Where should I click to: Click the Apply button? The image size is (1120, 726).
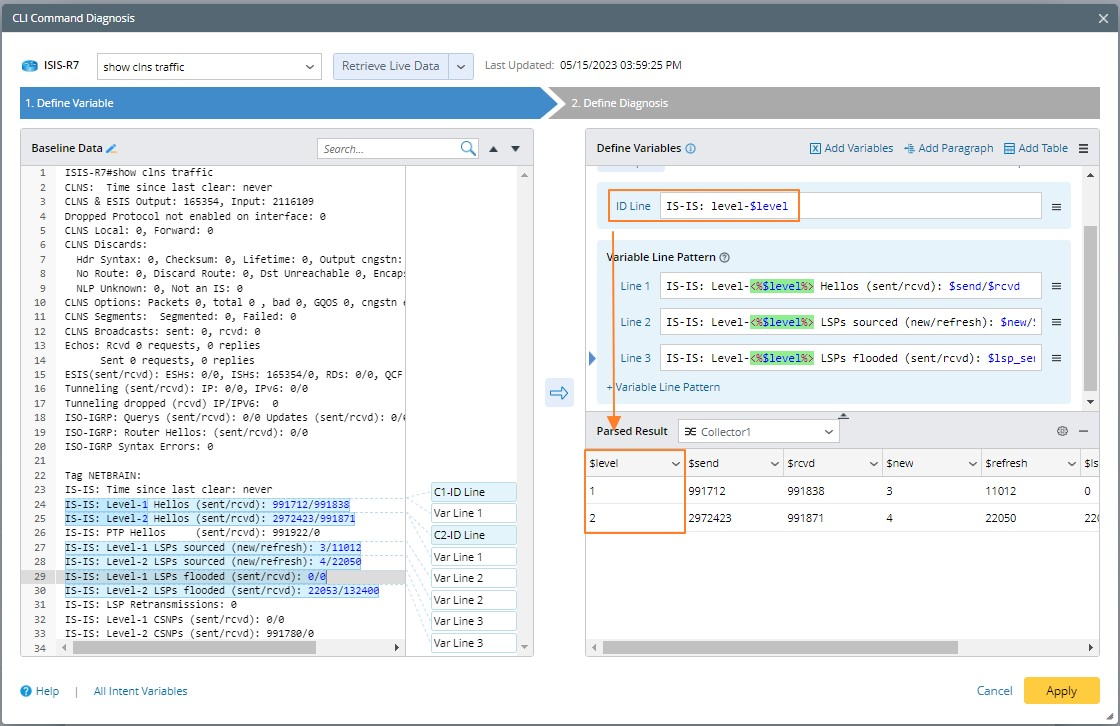[x=1061, y=691]
